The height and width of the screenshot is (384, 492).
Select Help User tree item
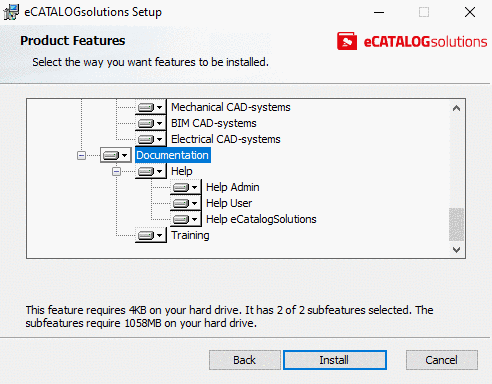point(229,203)
